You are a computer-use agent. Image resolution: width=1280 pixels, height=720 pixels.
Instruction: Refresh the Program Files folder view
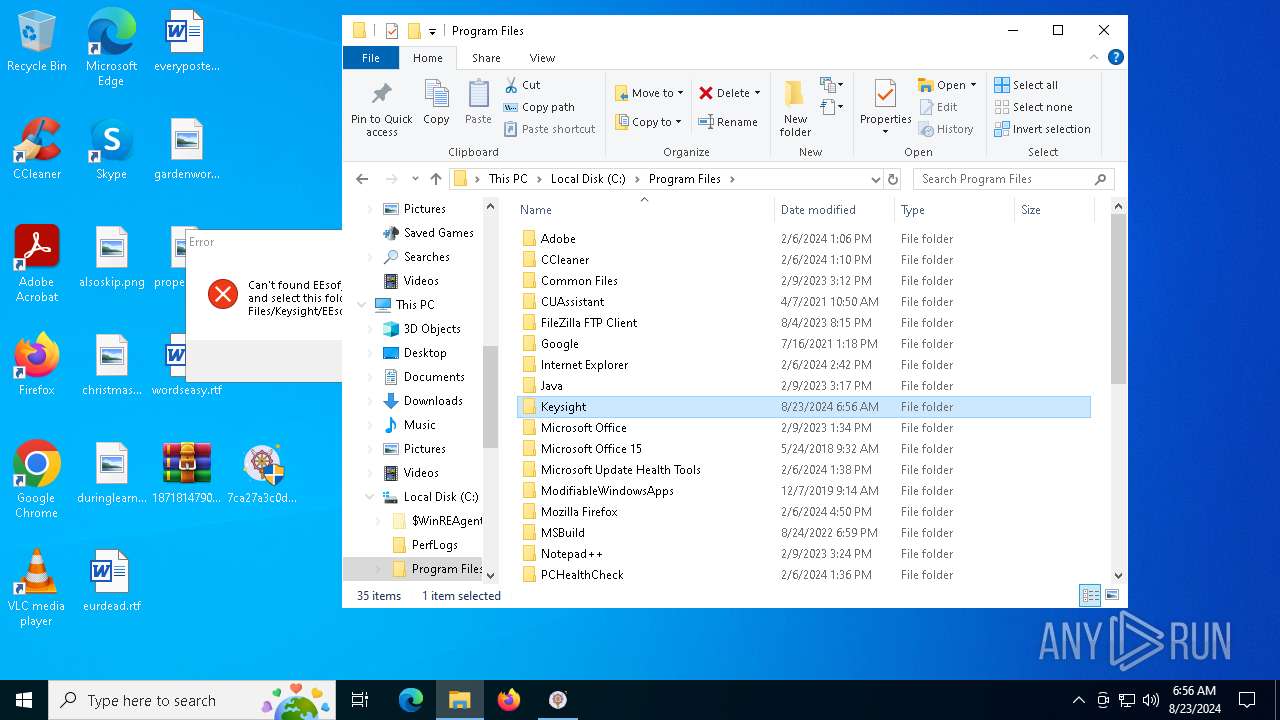click(x=893, y=179)
